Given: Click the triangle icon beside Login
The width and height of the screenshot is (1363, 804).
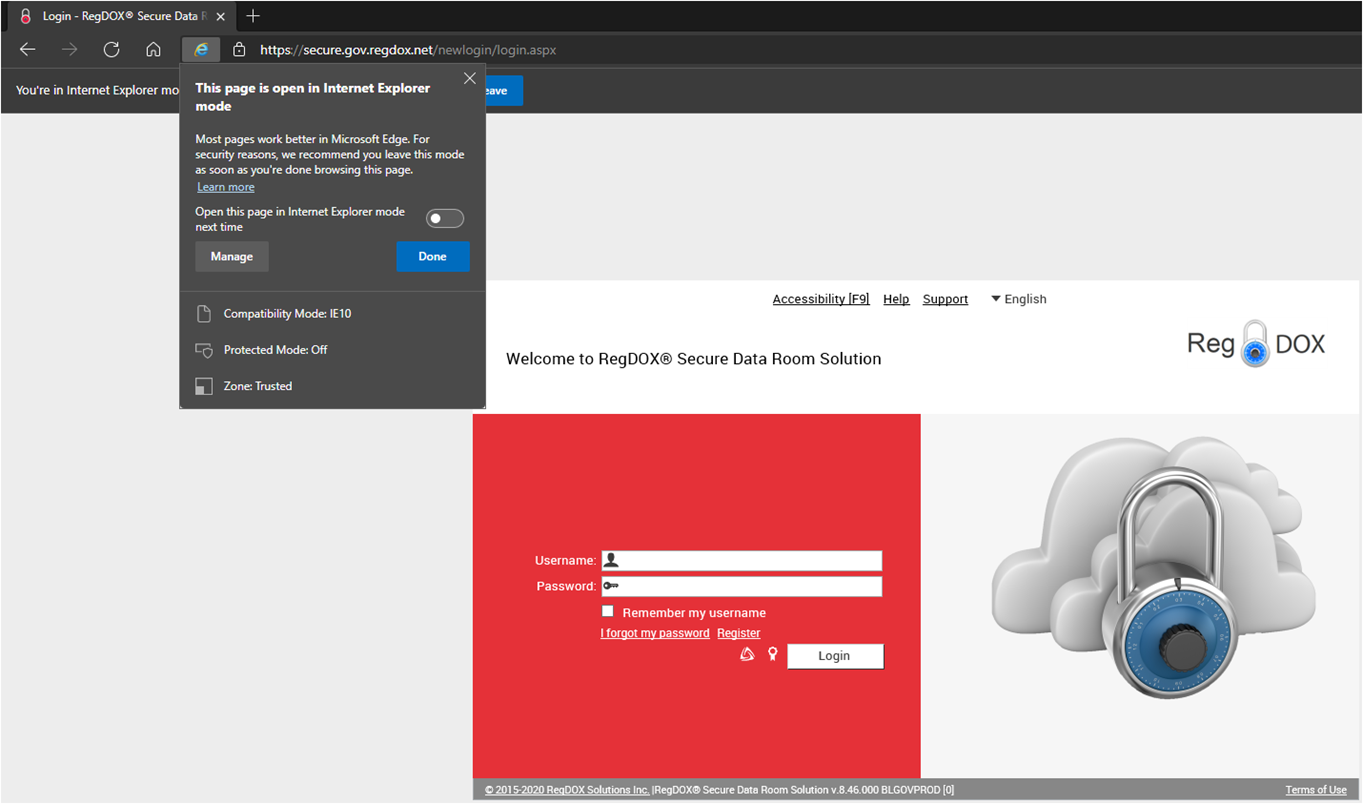Looking at the screenshot, I should pyautogui.click(x=747, y=655).
